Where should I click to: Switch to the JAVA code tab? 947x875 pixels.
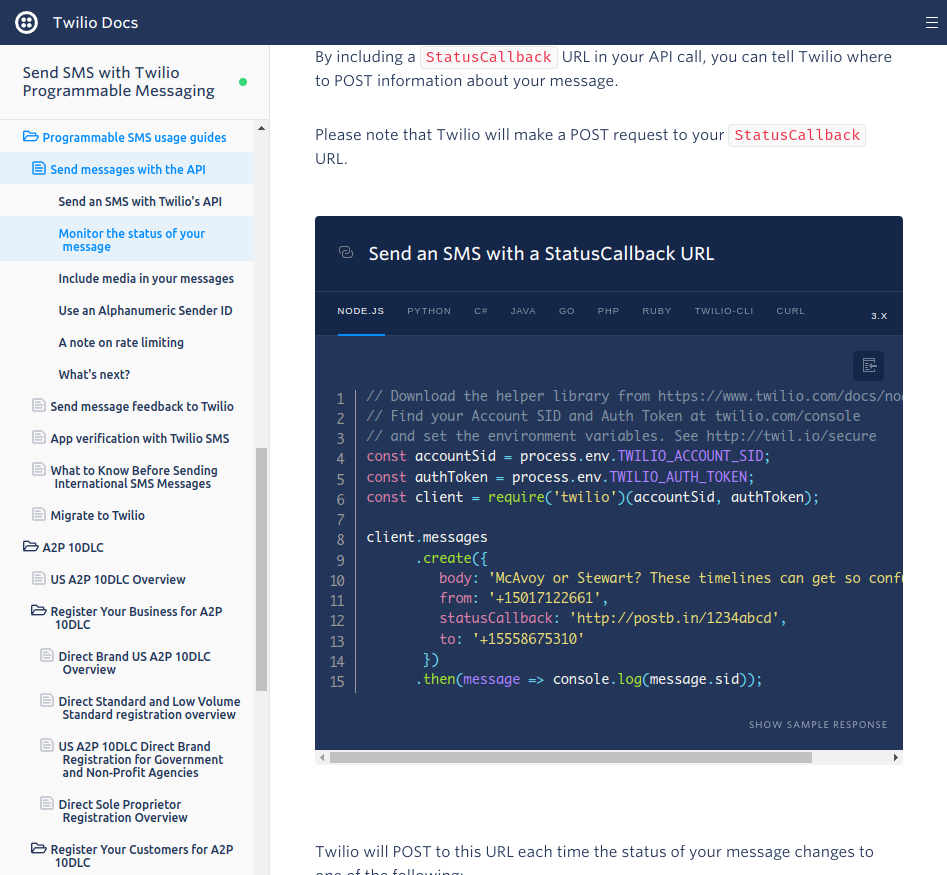click(x=523, y=311)
